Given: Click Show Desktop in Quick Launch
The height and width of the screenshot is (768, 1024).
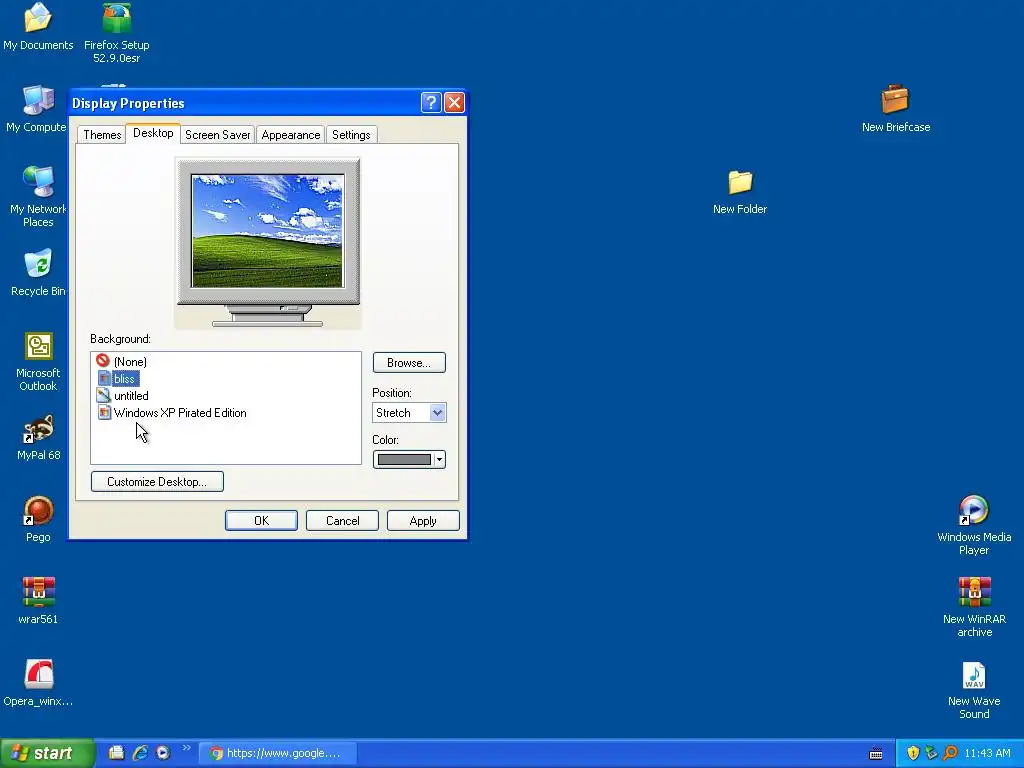Looking at the screenshot, I should pyautogui.click(x=116, y=753).
